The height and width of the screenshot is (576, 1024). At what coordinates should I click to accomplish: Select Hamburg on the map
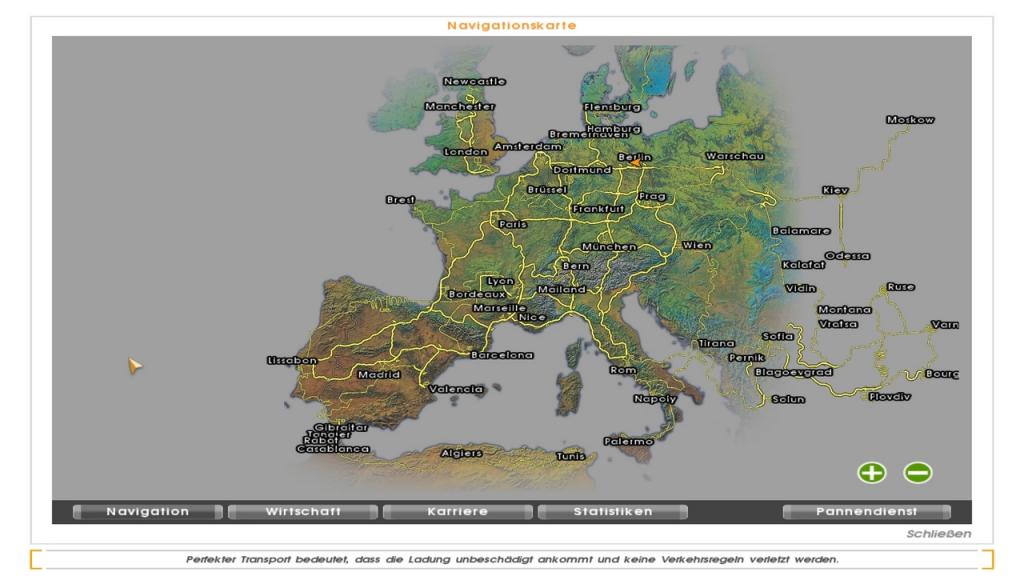(x=613, y=129)
